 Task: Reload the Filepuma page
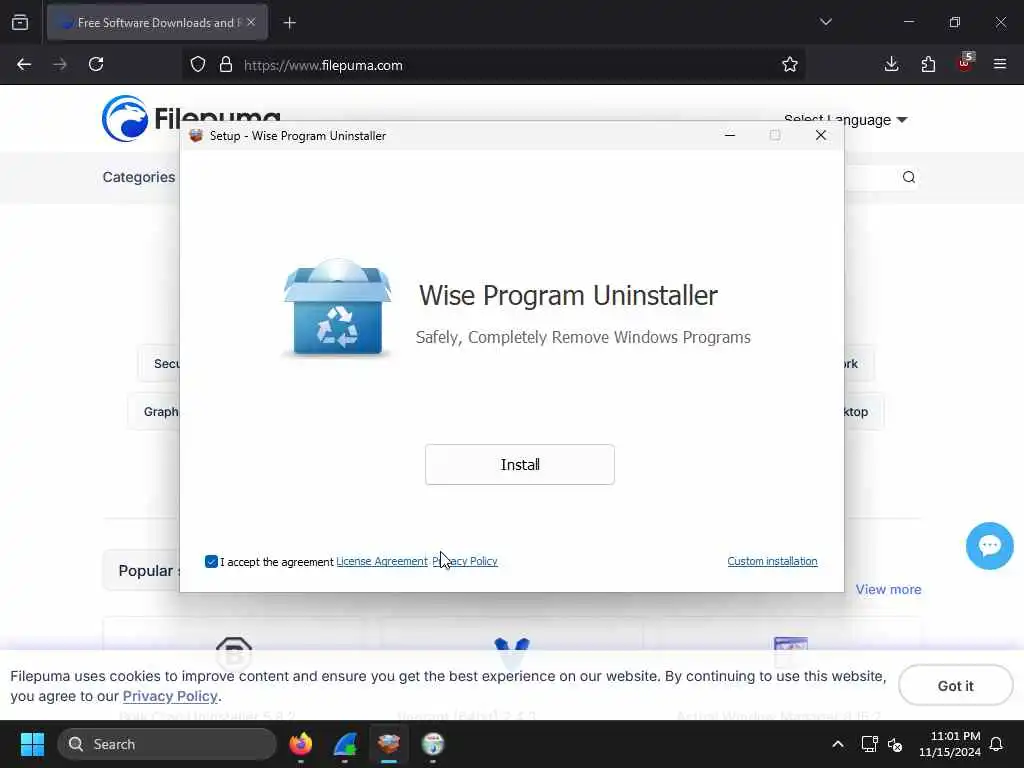click(96, 65)
